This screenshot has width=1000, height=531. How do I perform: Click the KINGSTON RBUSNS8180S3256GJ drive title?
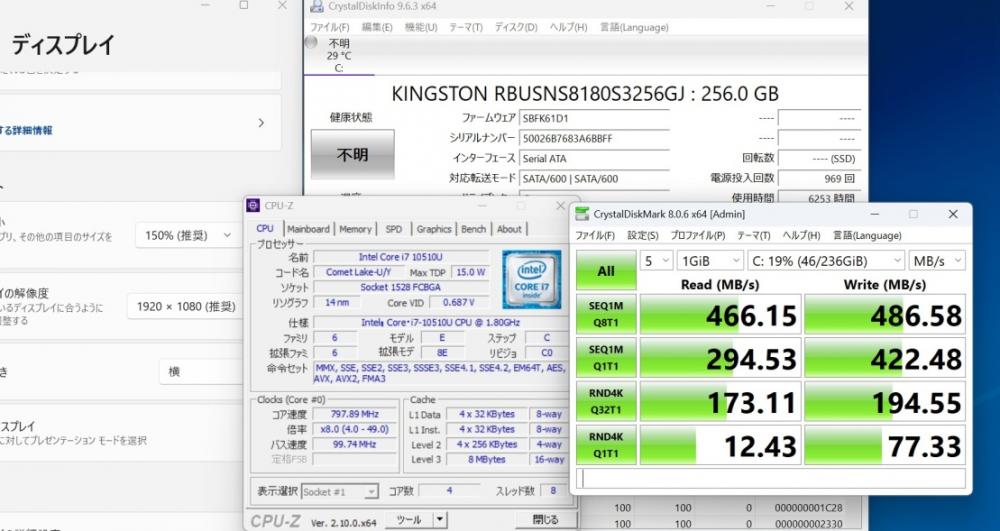pyautogui.click(x=585, y=94)
